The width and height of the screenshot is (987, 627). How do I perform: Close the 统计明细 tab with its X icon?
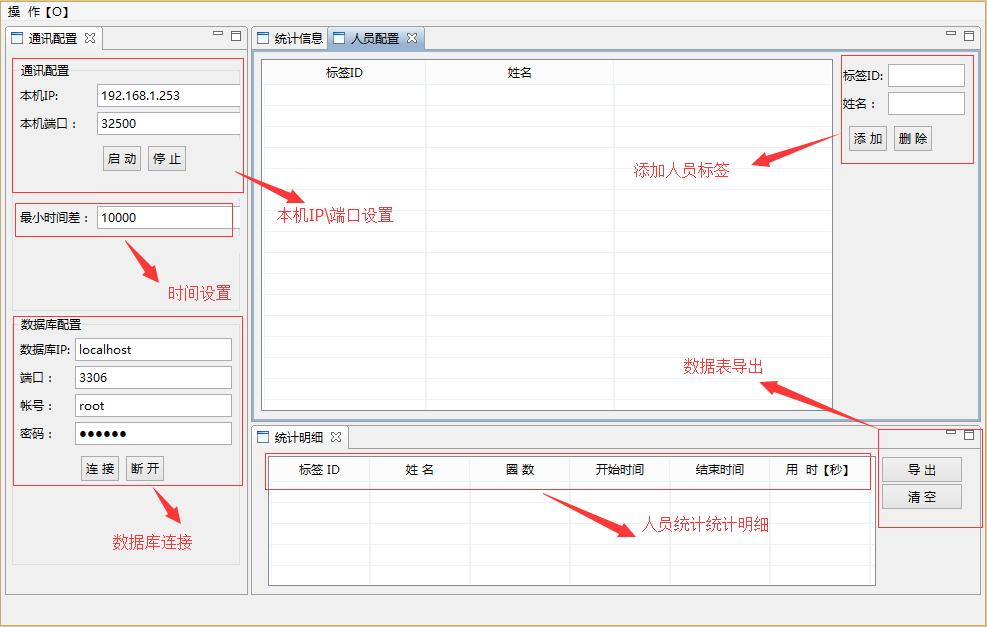click(x=336, y=436)
